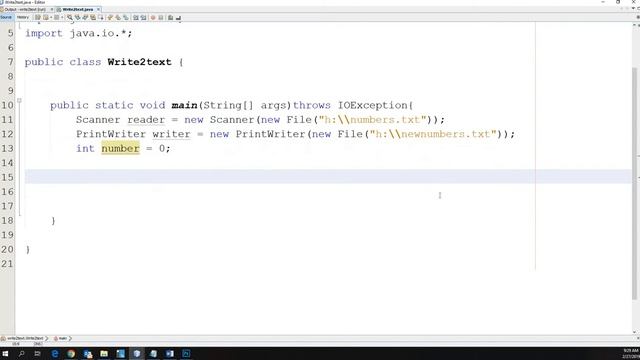640x360 pixels.
Task: Click the class name Write2text
Action: tap(140, 62)
